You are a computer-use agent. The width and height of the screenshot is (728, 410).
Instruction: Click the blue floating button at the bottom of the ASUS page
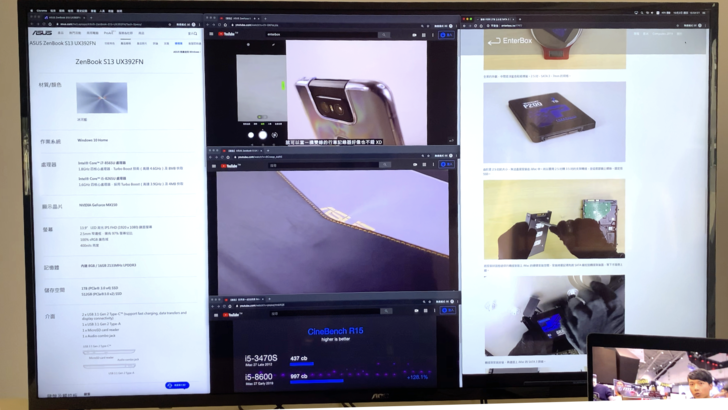(177, 385)
